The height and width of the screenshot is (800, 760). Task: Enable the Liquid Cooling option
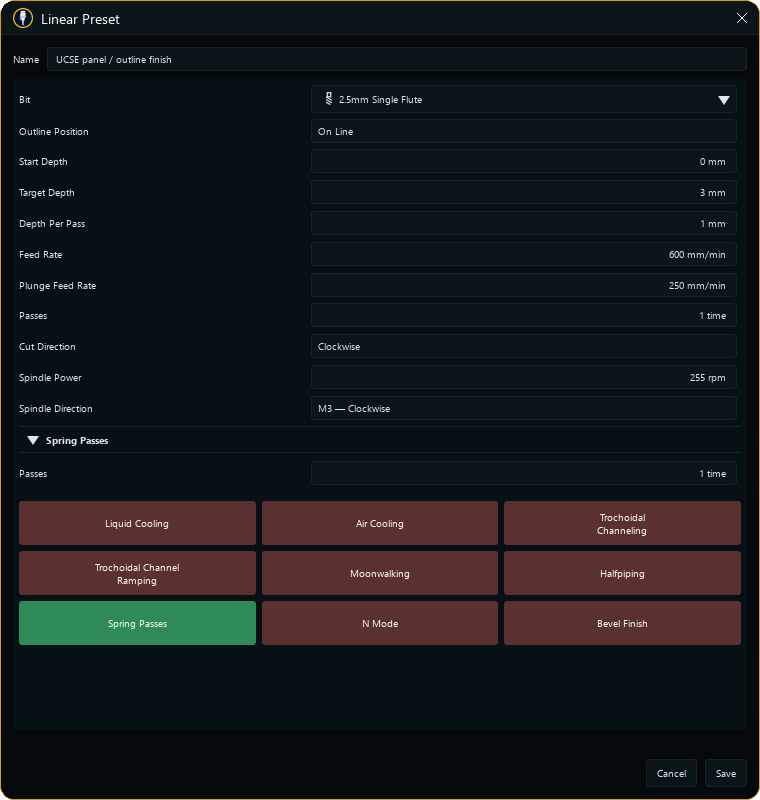pos(137,523)
